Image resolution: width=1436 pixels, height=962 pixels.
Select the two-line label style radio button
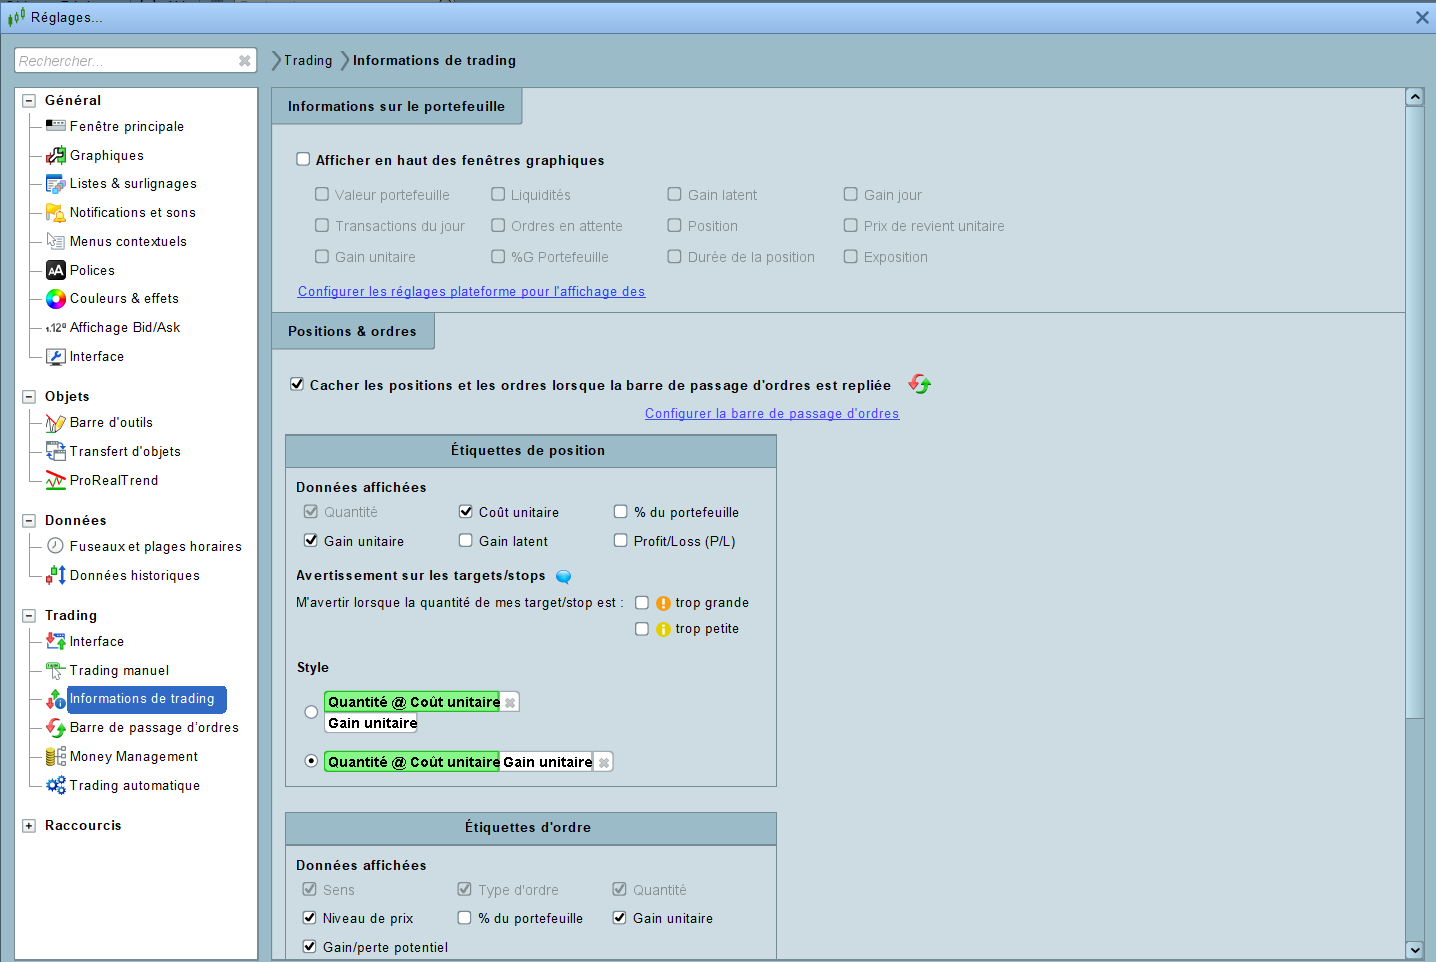tap(311, 712)
